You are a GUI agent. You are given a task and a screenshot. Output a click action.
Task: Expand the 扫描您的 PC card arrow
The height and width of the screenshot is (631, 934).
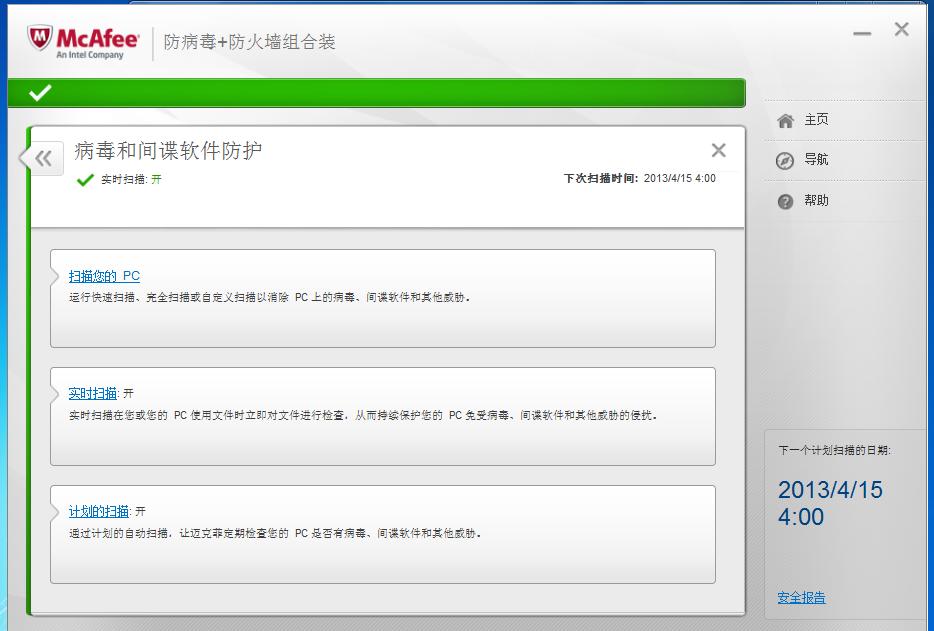[x=55, y=275]
